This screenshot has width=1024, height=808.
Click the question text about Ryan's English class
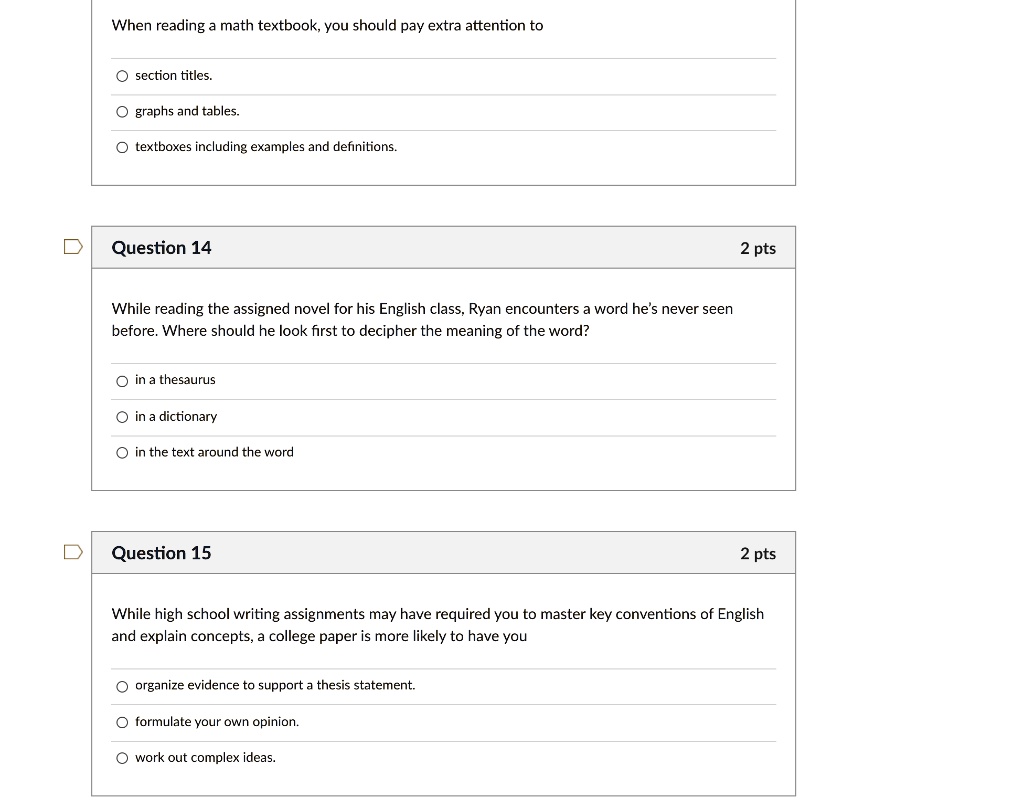click(422, 320)
